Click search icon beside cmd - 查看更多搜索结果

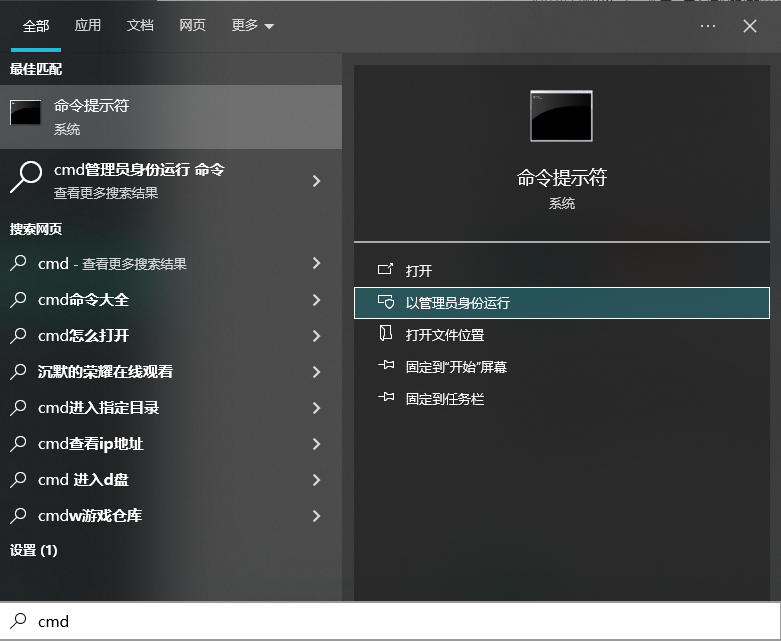(18, 263)
